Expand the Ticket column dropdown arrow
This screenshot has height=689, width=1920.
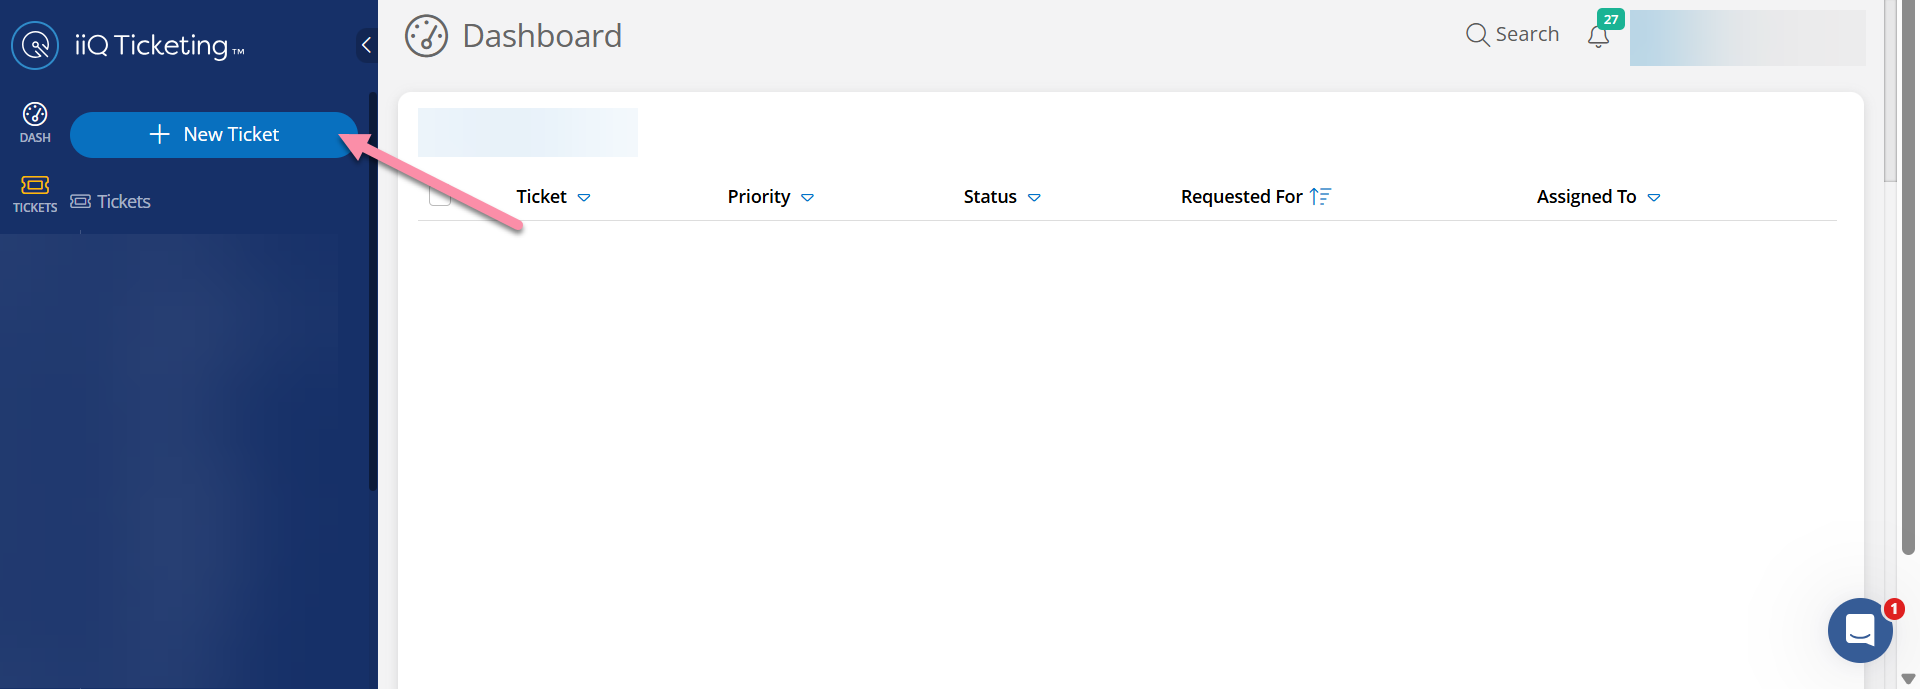click(584, 198)
